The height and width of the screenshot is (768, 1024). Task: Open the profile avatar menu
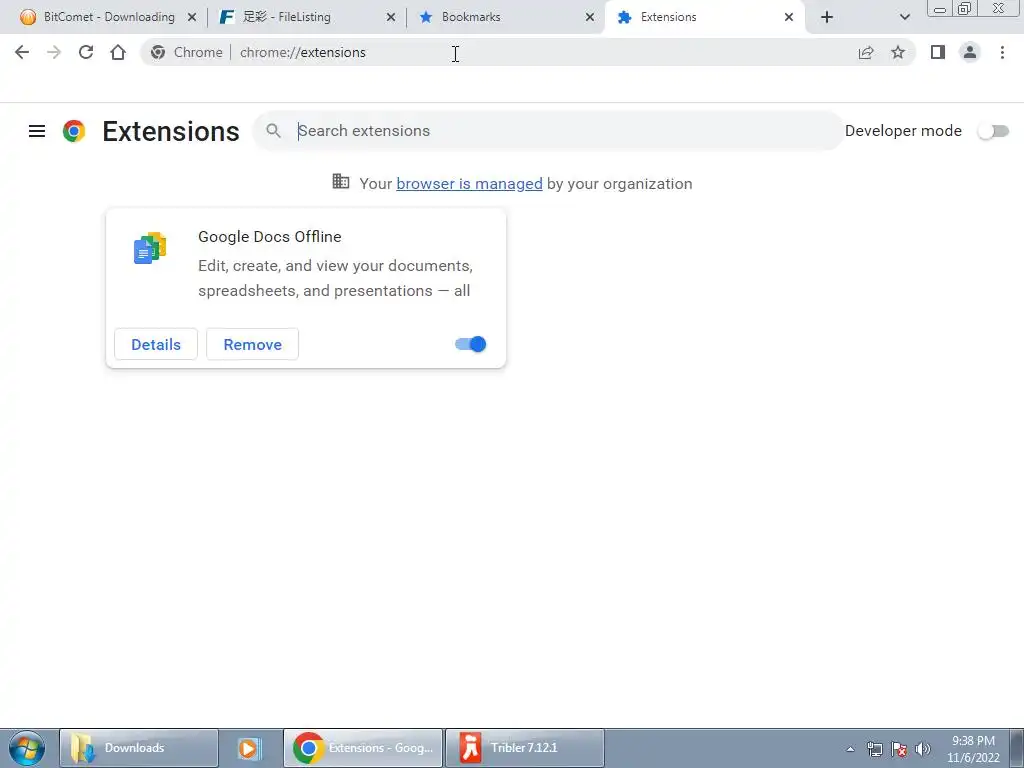970,52
